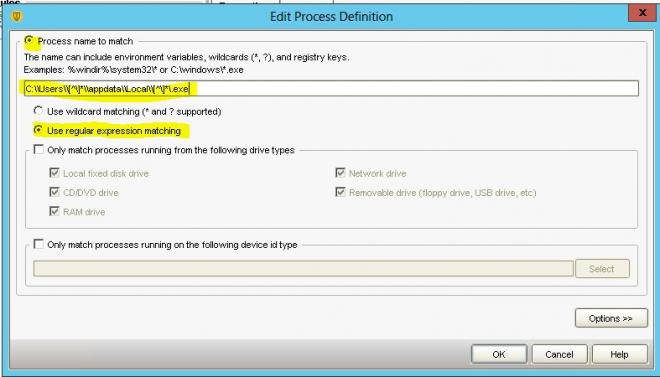Screen dimensions: 660x377
Task: Expand the Options >> button
Action: coord(611,318)
